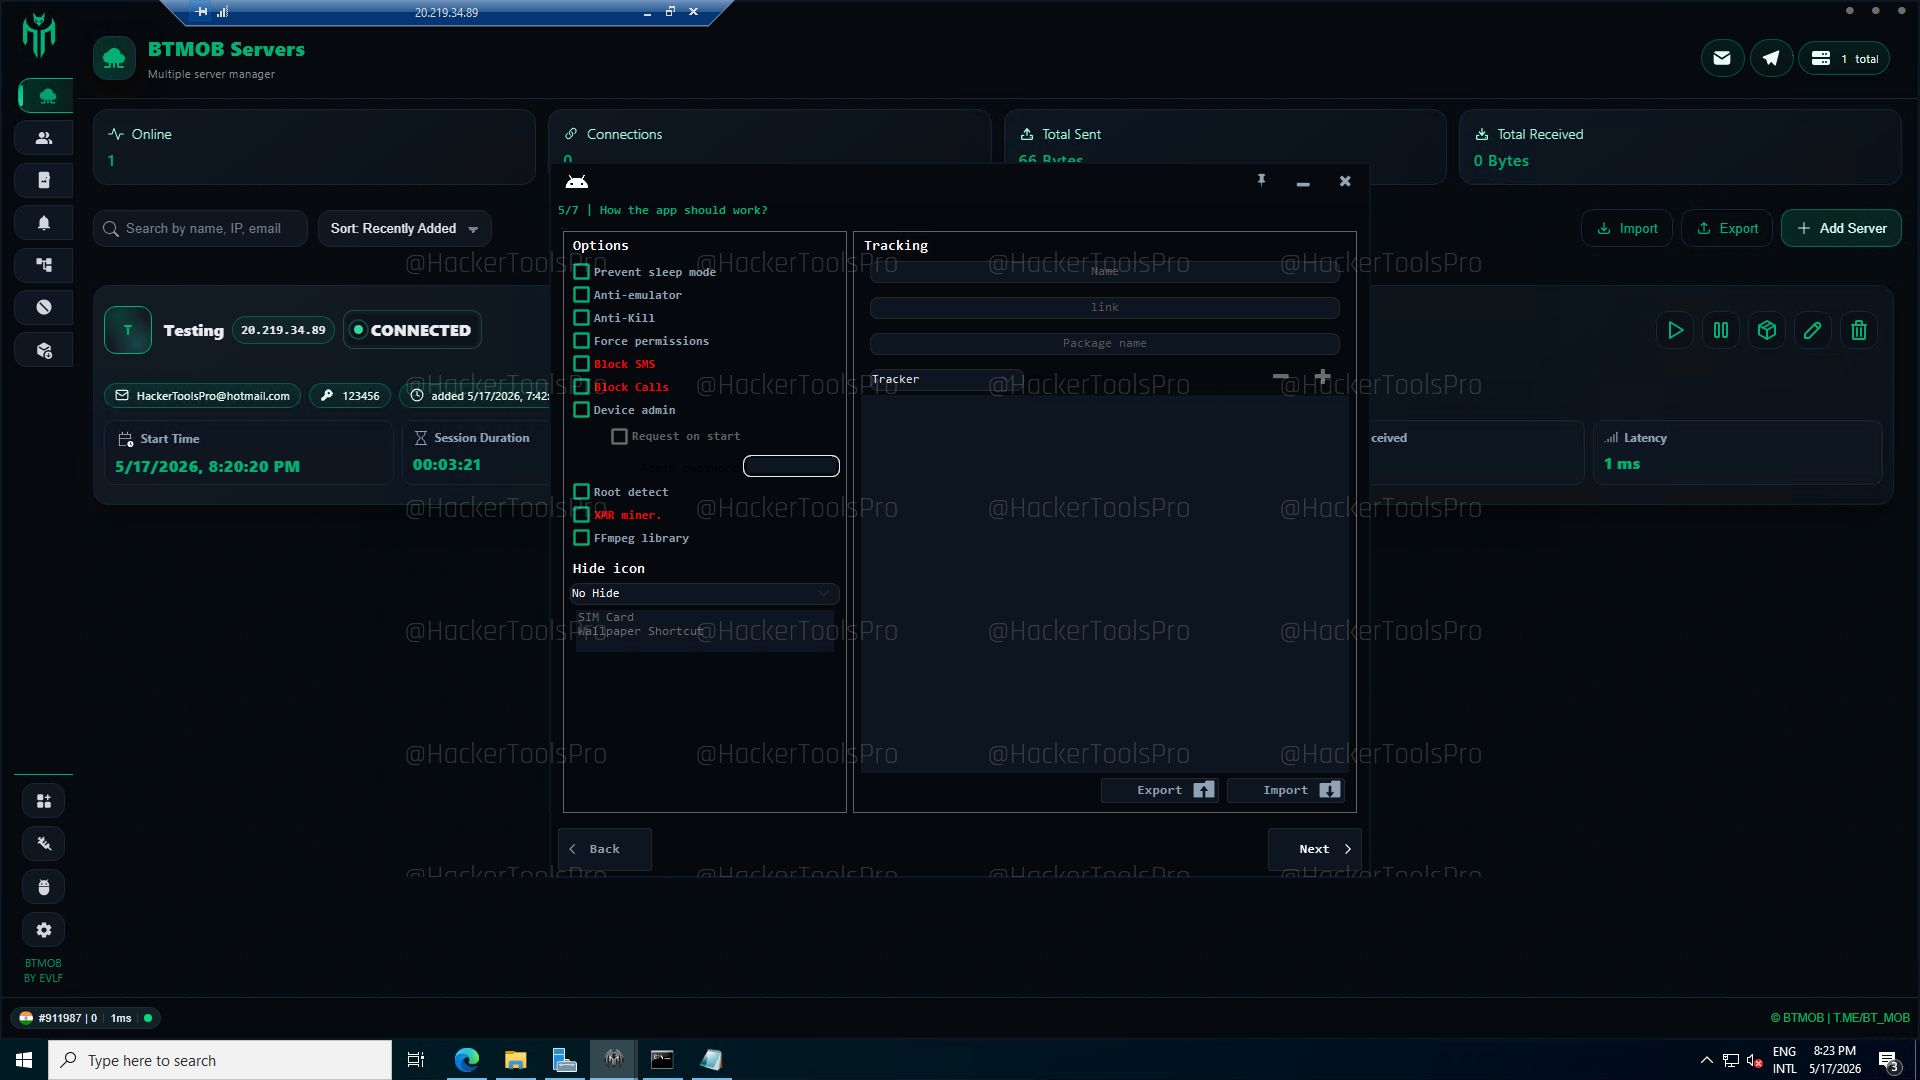Open the Sort: Recently Added dropdown
The image size is (1920, 1080).
coord(404,229)
